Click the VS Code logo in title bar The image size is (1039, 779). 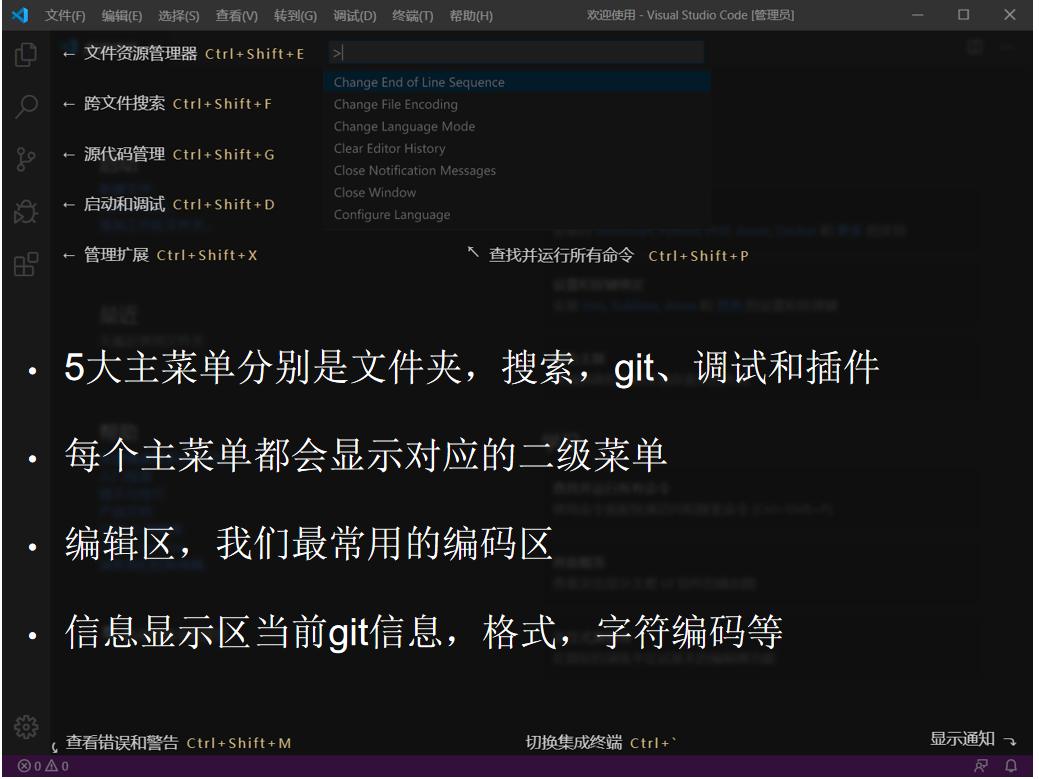[x=20, y=15]
